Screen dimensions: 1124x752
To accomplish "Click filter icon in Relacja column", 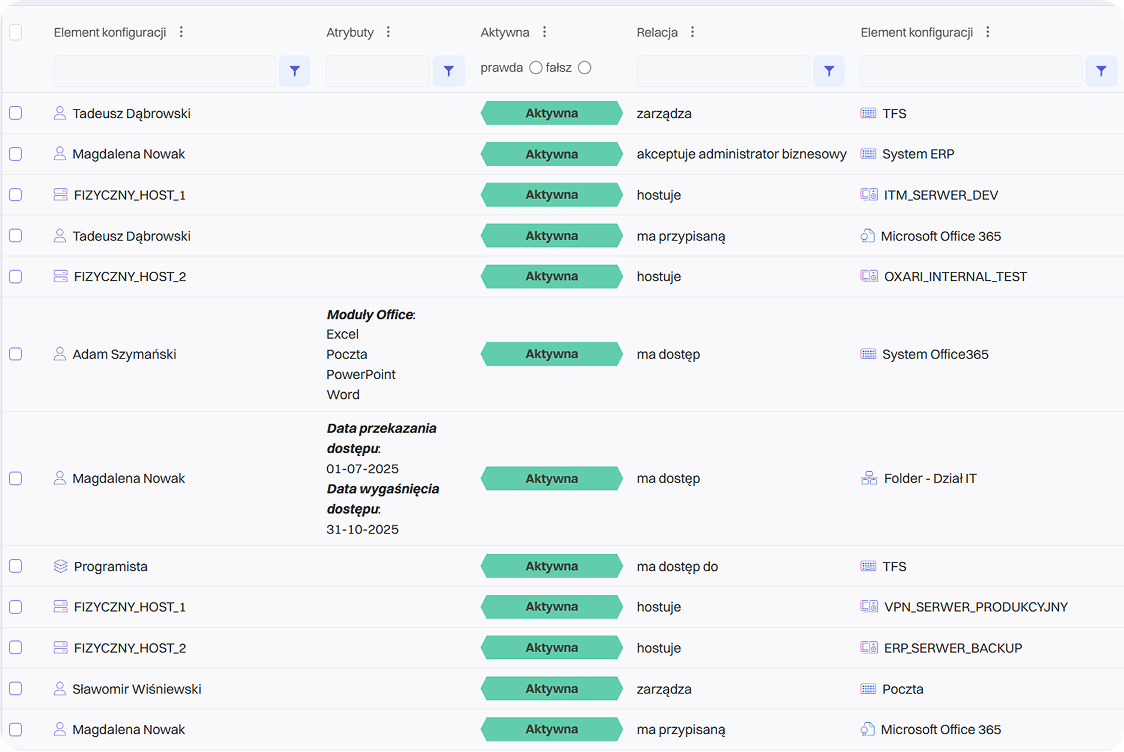I will click(x=828, y=71).
